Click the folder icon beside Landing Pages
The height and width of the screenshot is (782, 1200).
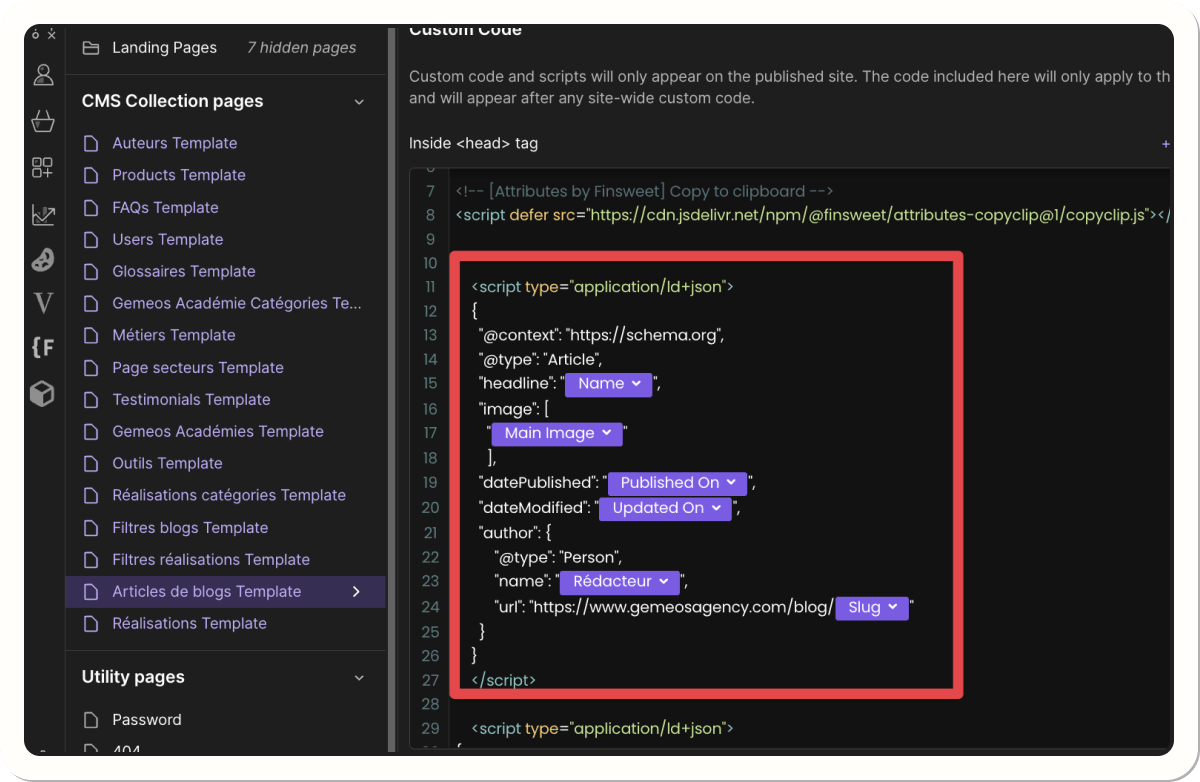[x=91, y=47]
